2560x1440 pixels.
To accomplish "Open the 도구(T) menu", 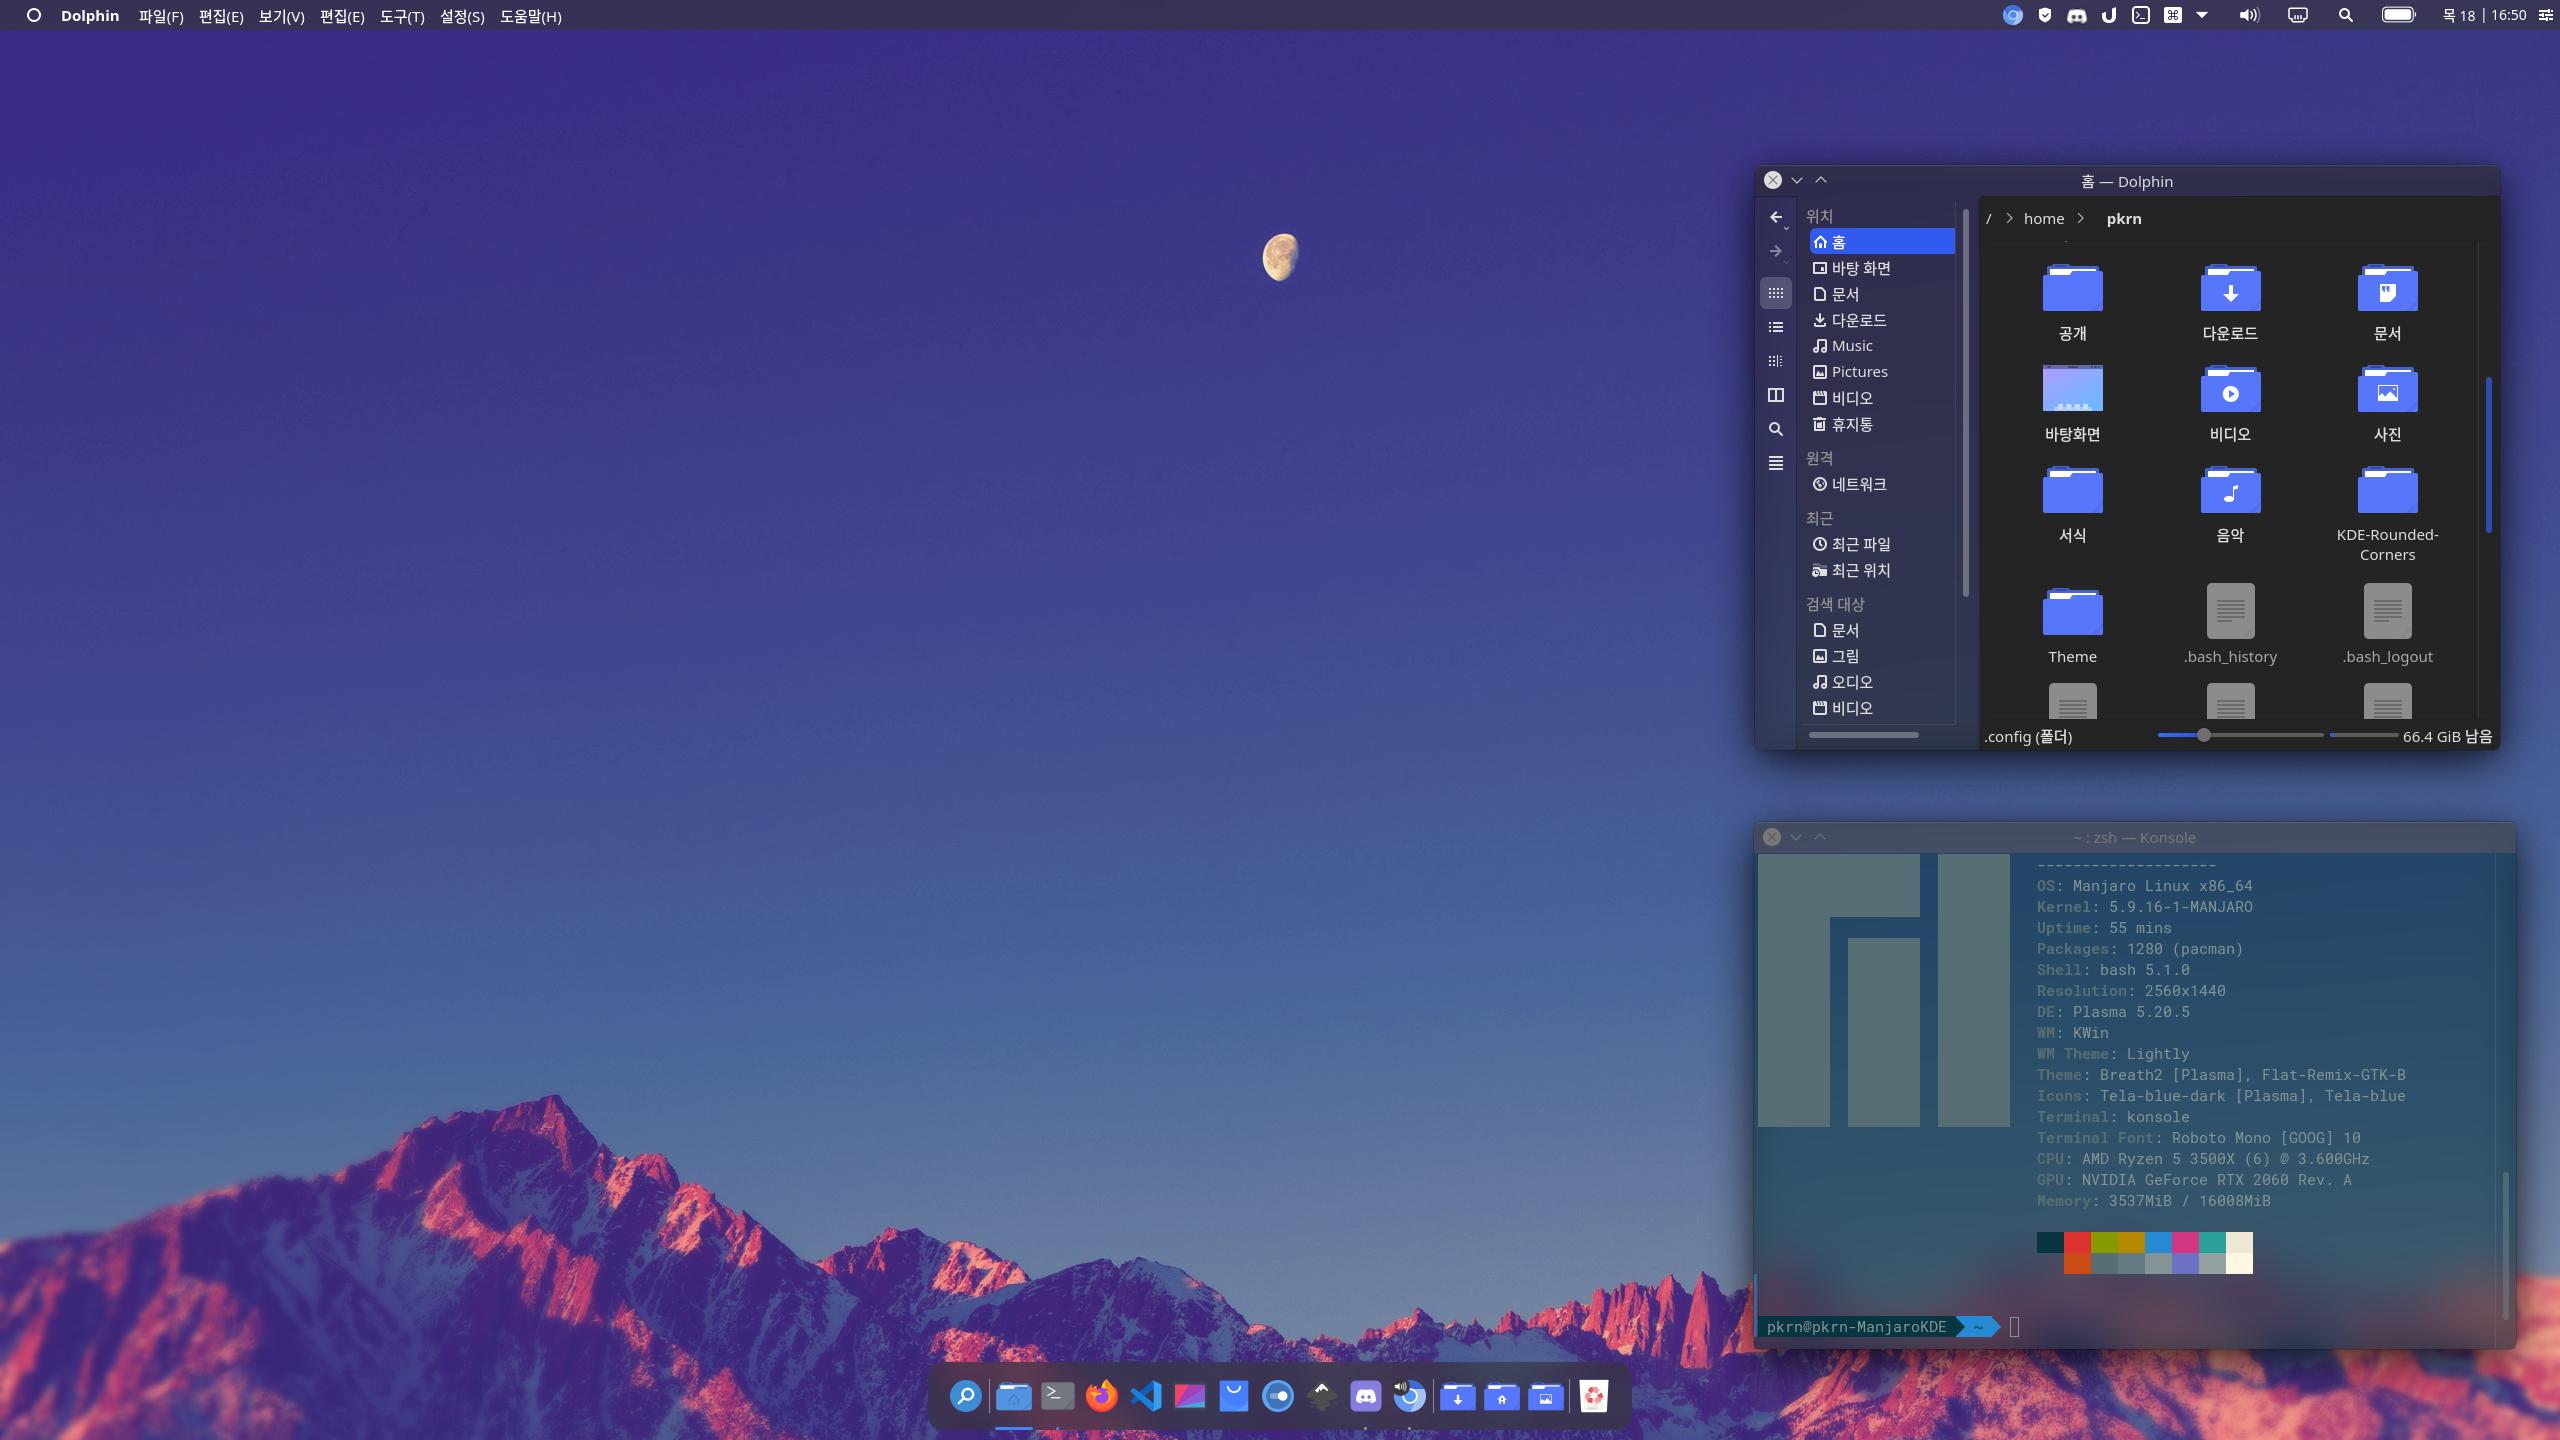I will (402, 16).
